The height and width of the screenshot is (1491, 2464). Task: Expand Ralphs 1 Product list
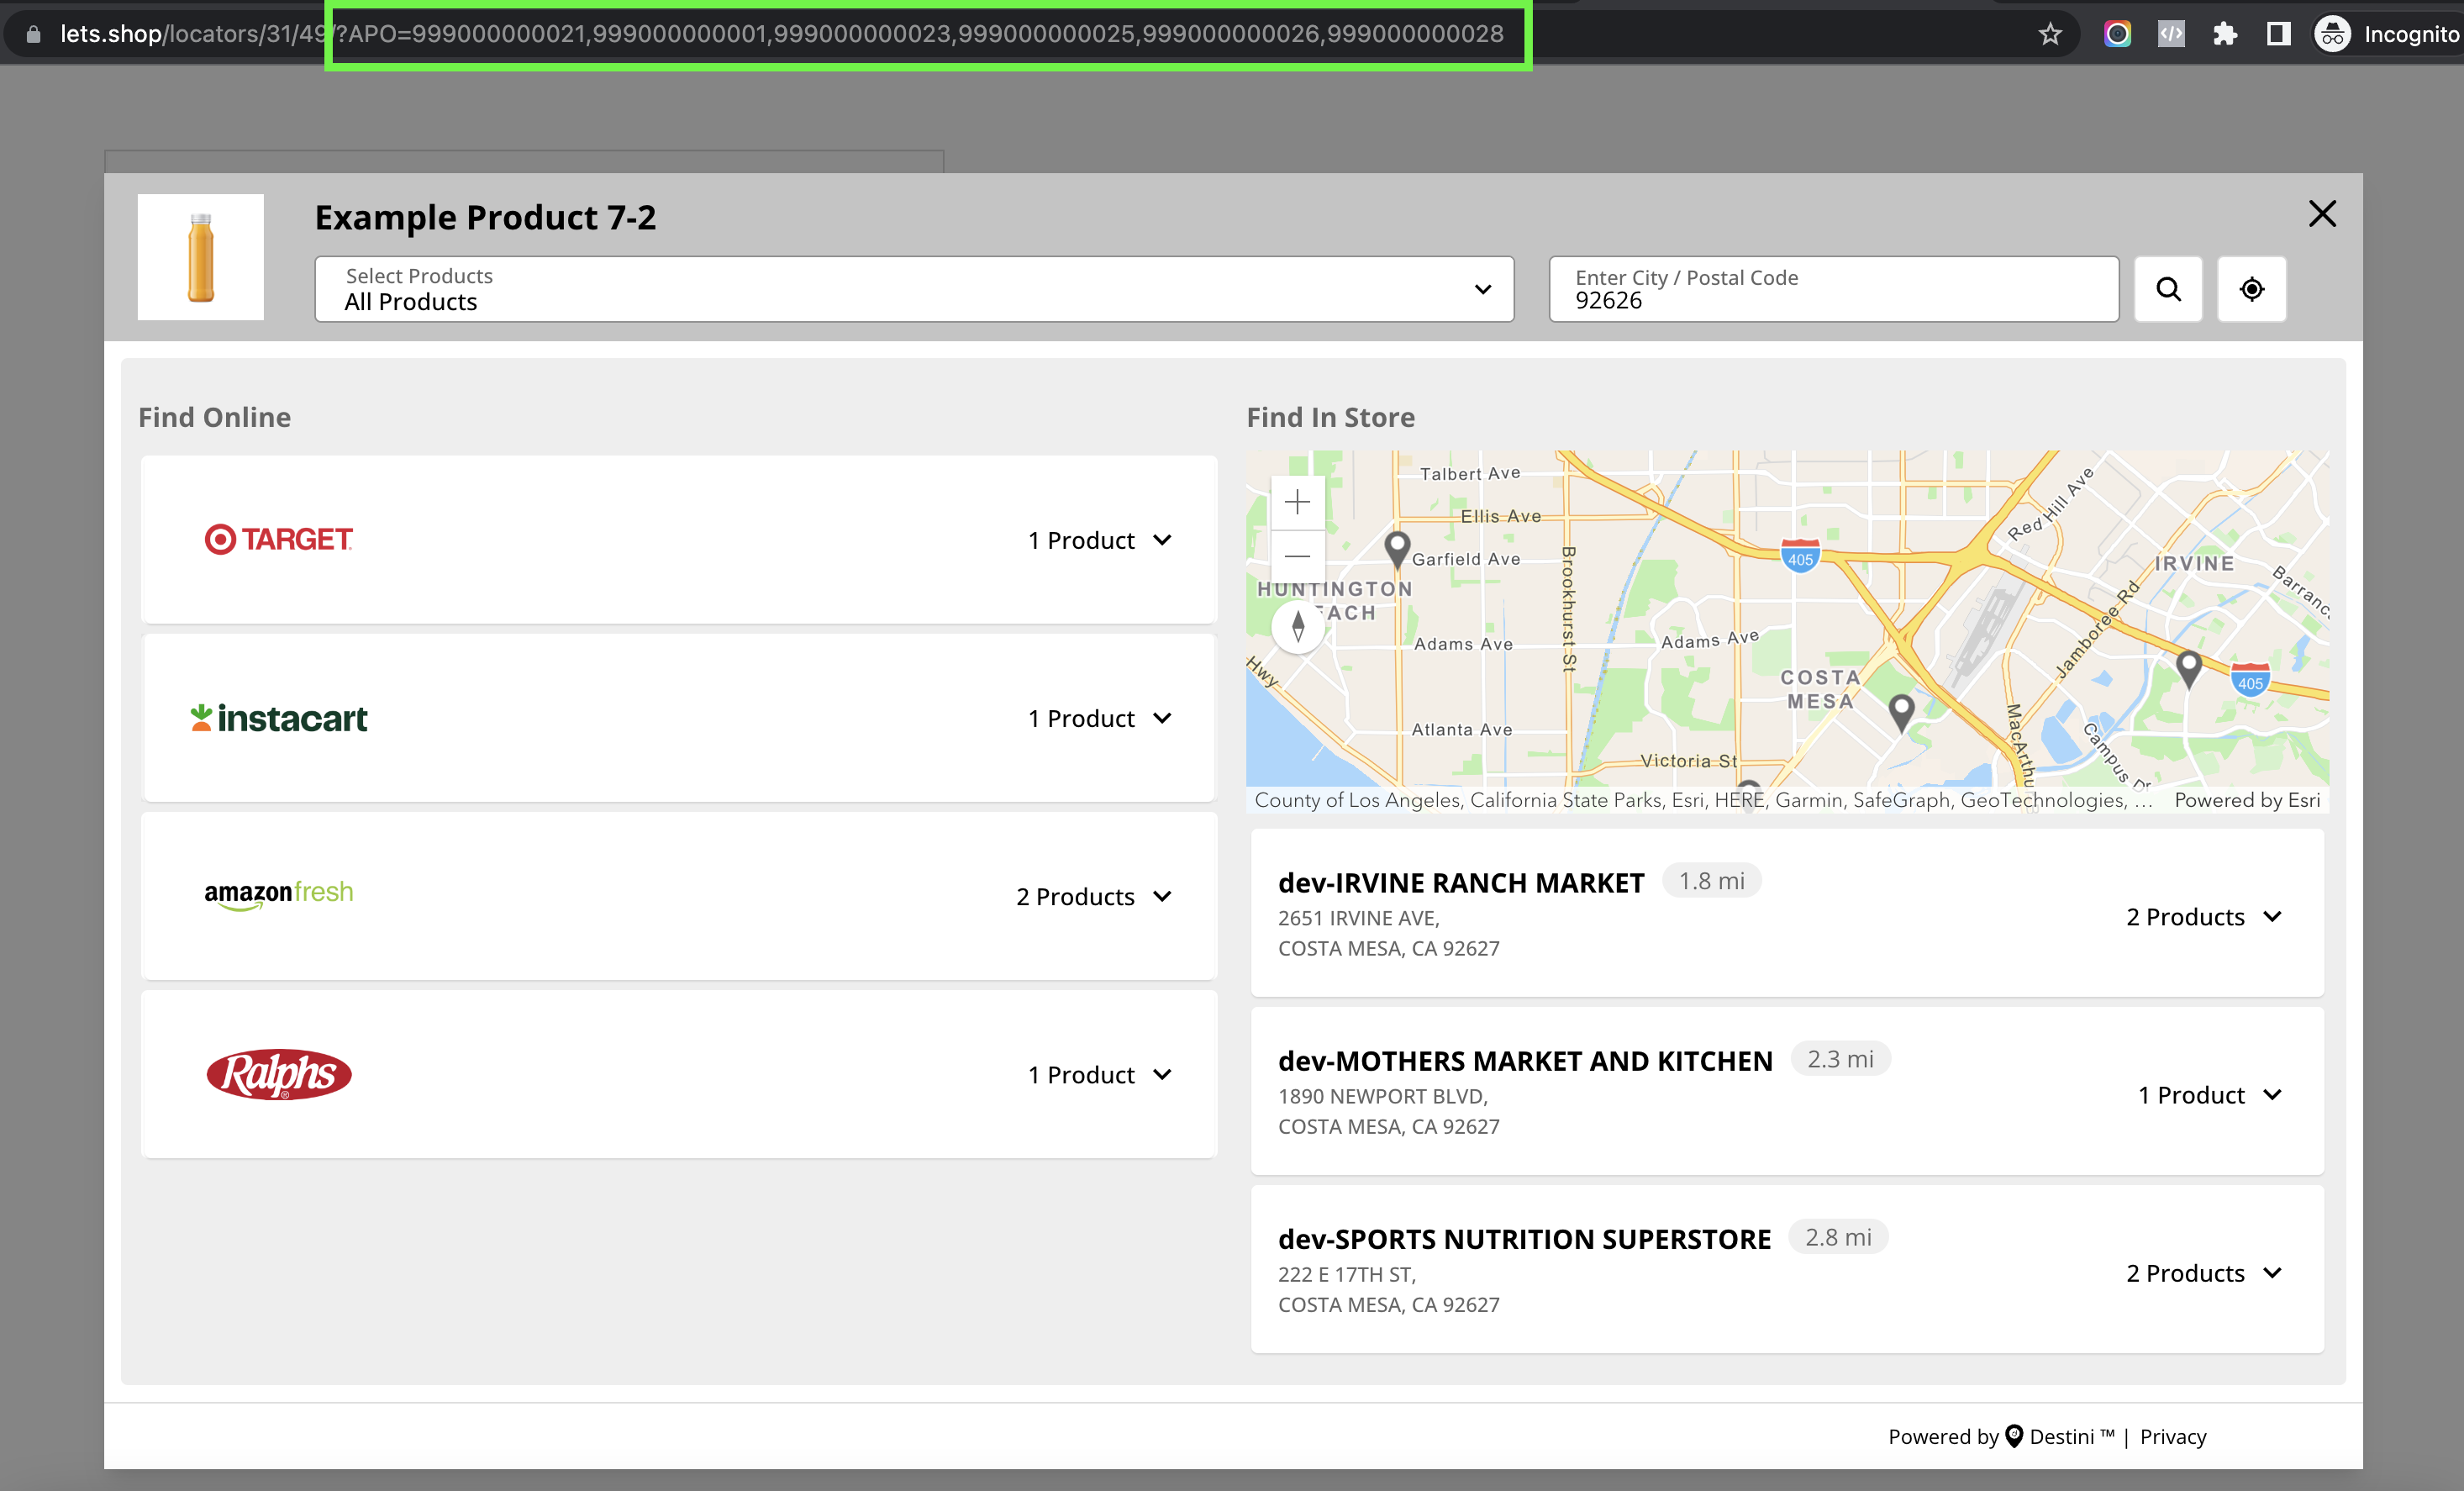click(1099, 1074)
